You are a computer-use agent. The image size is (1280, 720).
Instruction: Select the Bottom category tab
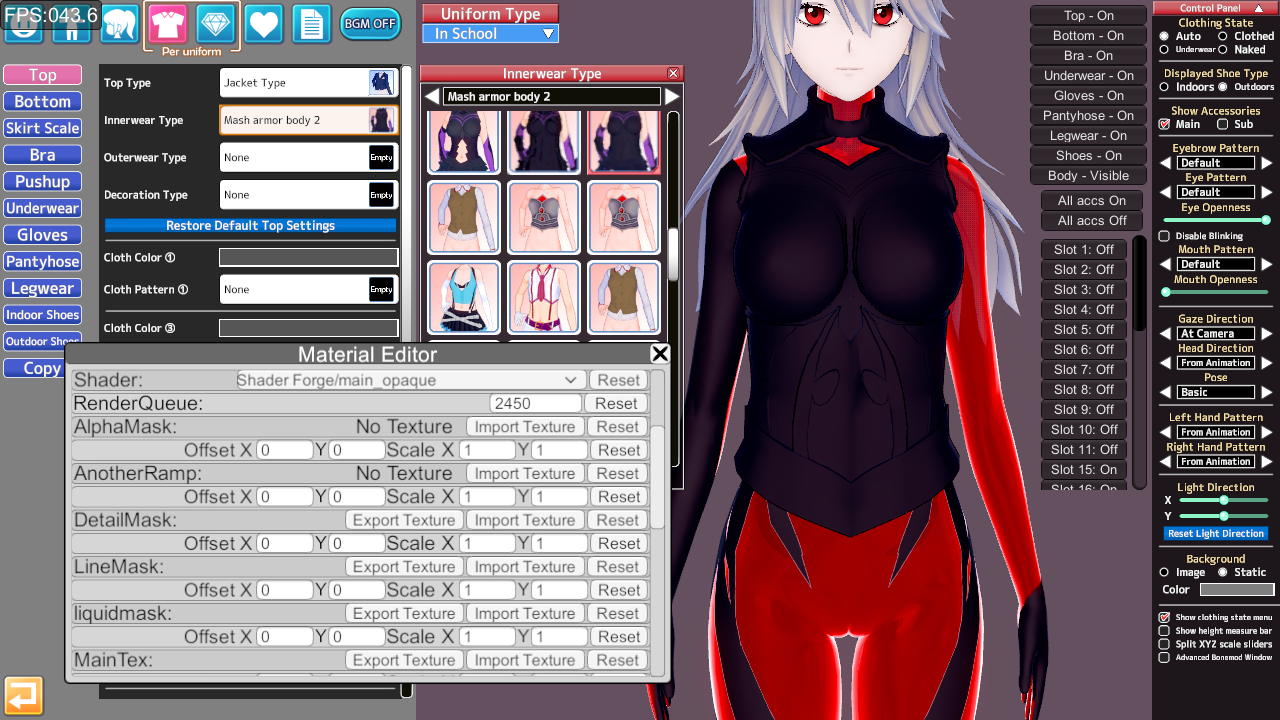(42, 102)
